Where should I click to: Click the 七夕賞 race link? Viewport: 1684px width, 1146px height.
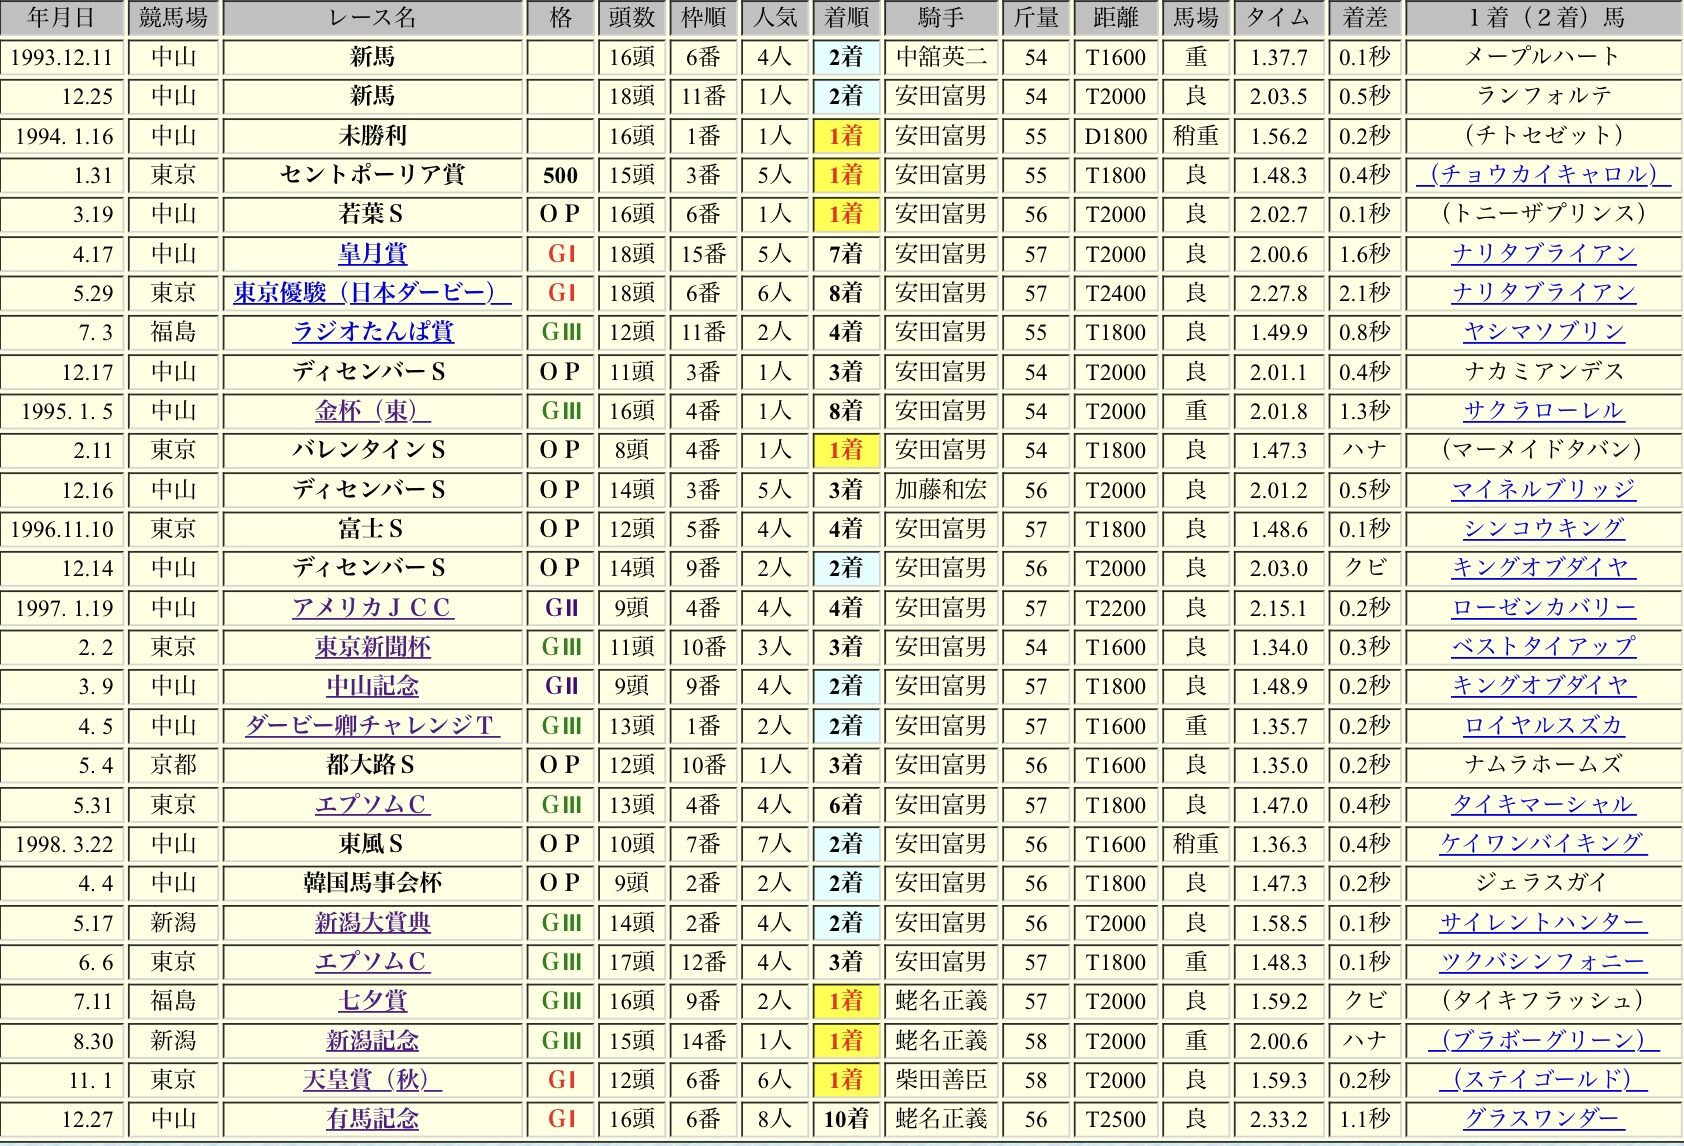click(x=372, y=1001)
